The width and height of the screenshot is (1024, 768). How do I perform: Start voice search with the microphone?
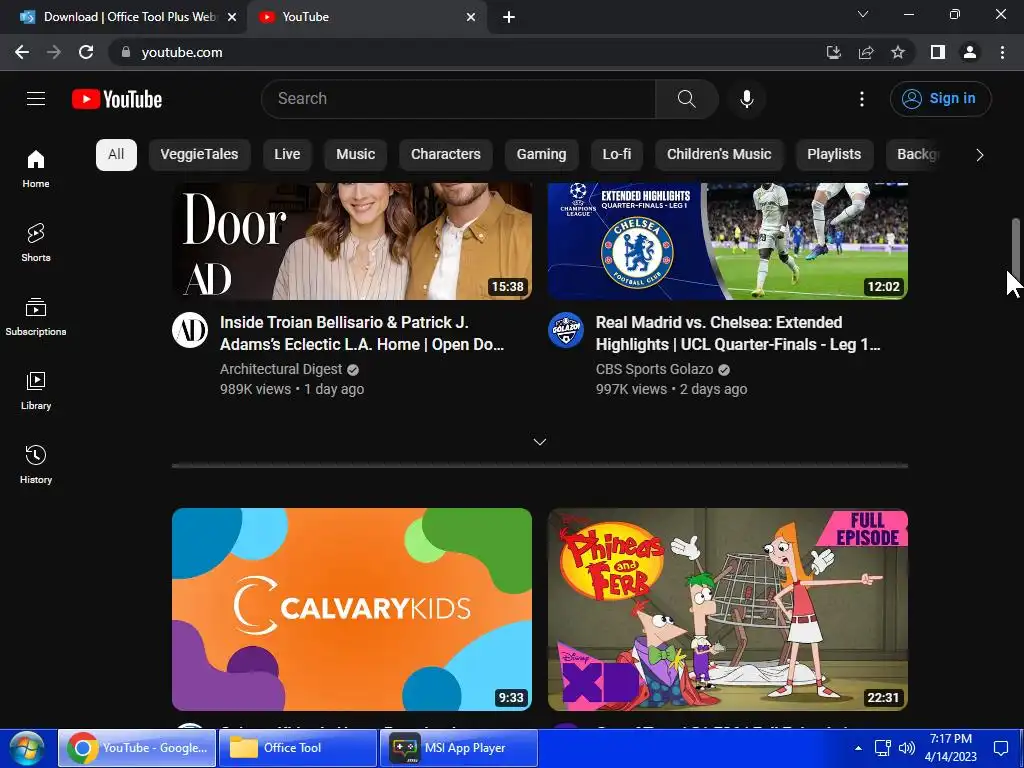pyautogui.click(x=746, y=99)
